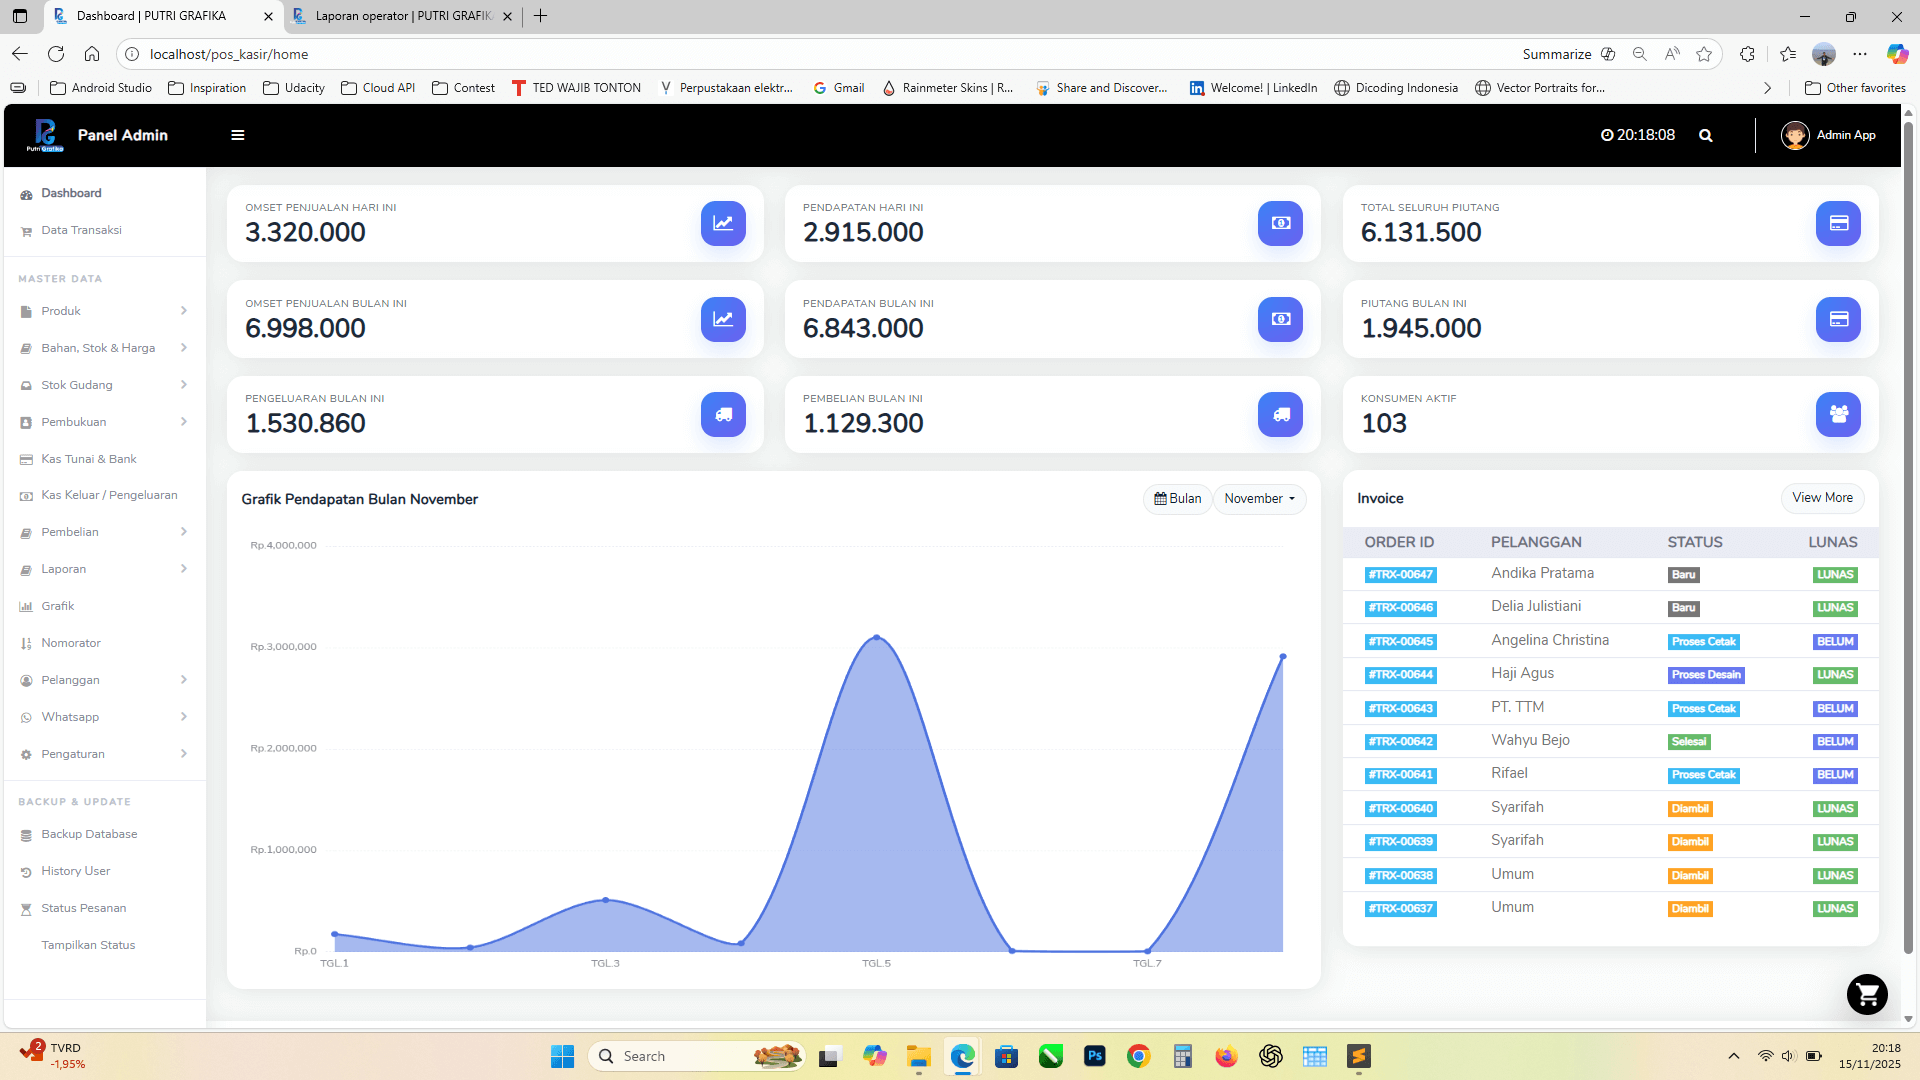Select Data Transaksi in the sidebar
The height and width of the screenshot is (1080, 1920).
[x=80, y=230]
